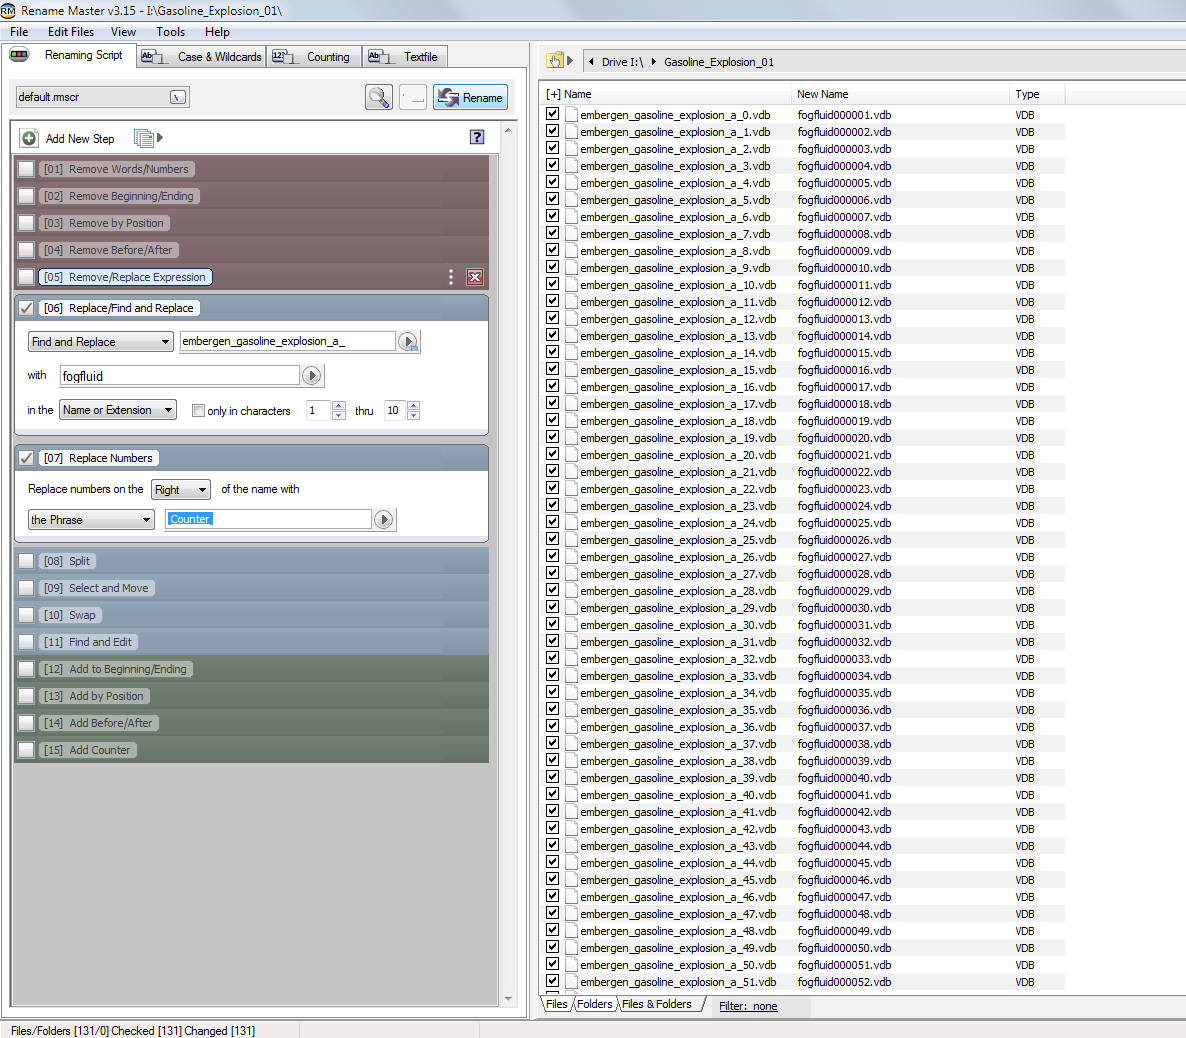Viewport: 1186px width, 1038px height.
Task: Enable step 15 Add Counter checkbox
Action: click(26, 750)
